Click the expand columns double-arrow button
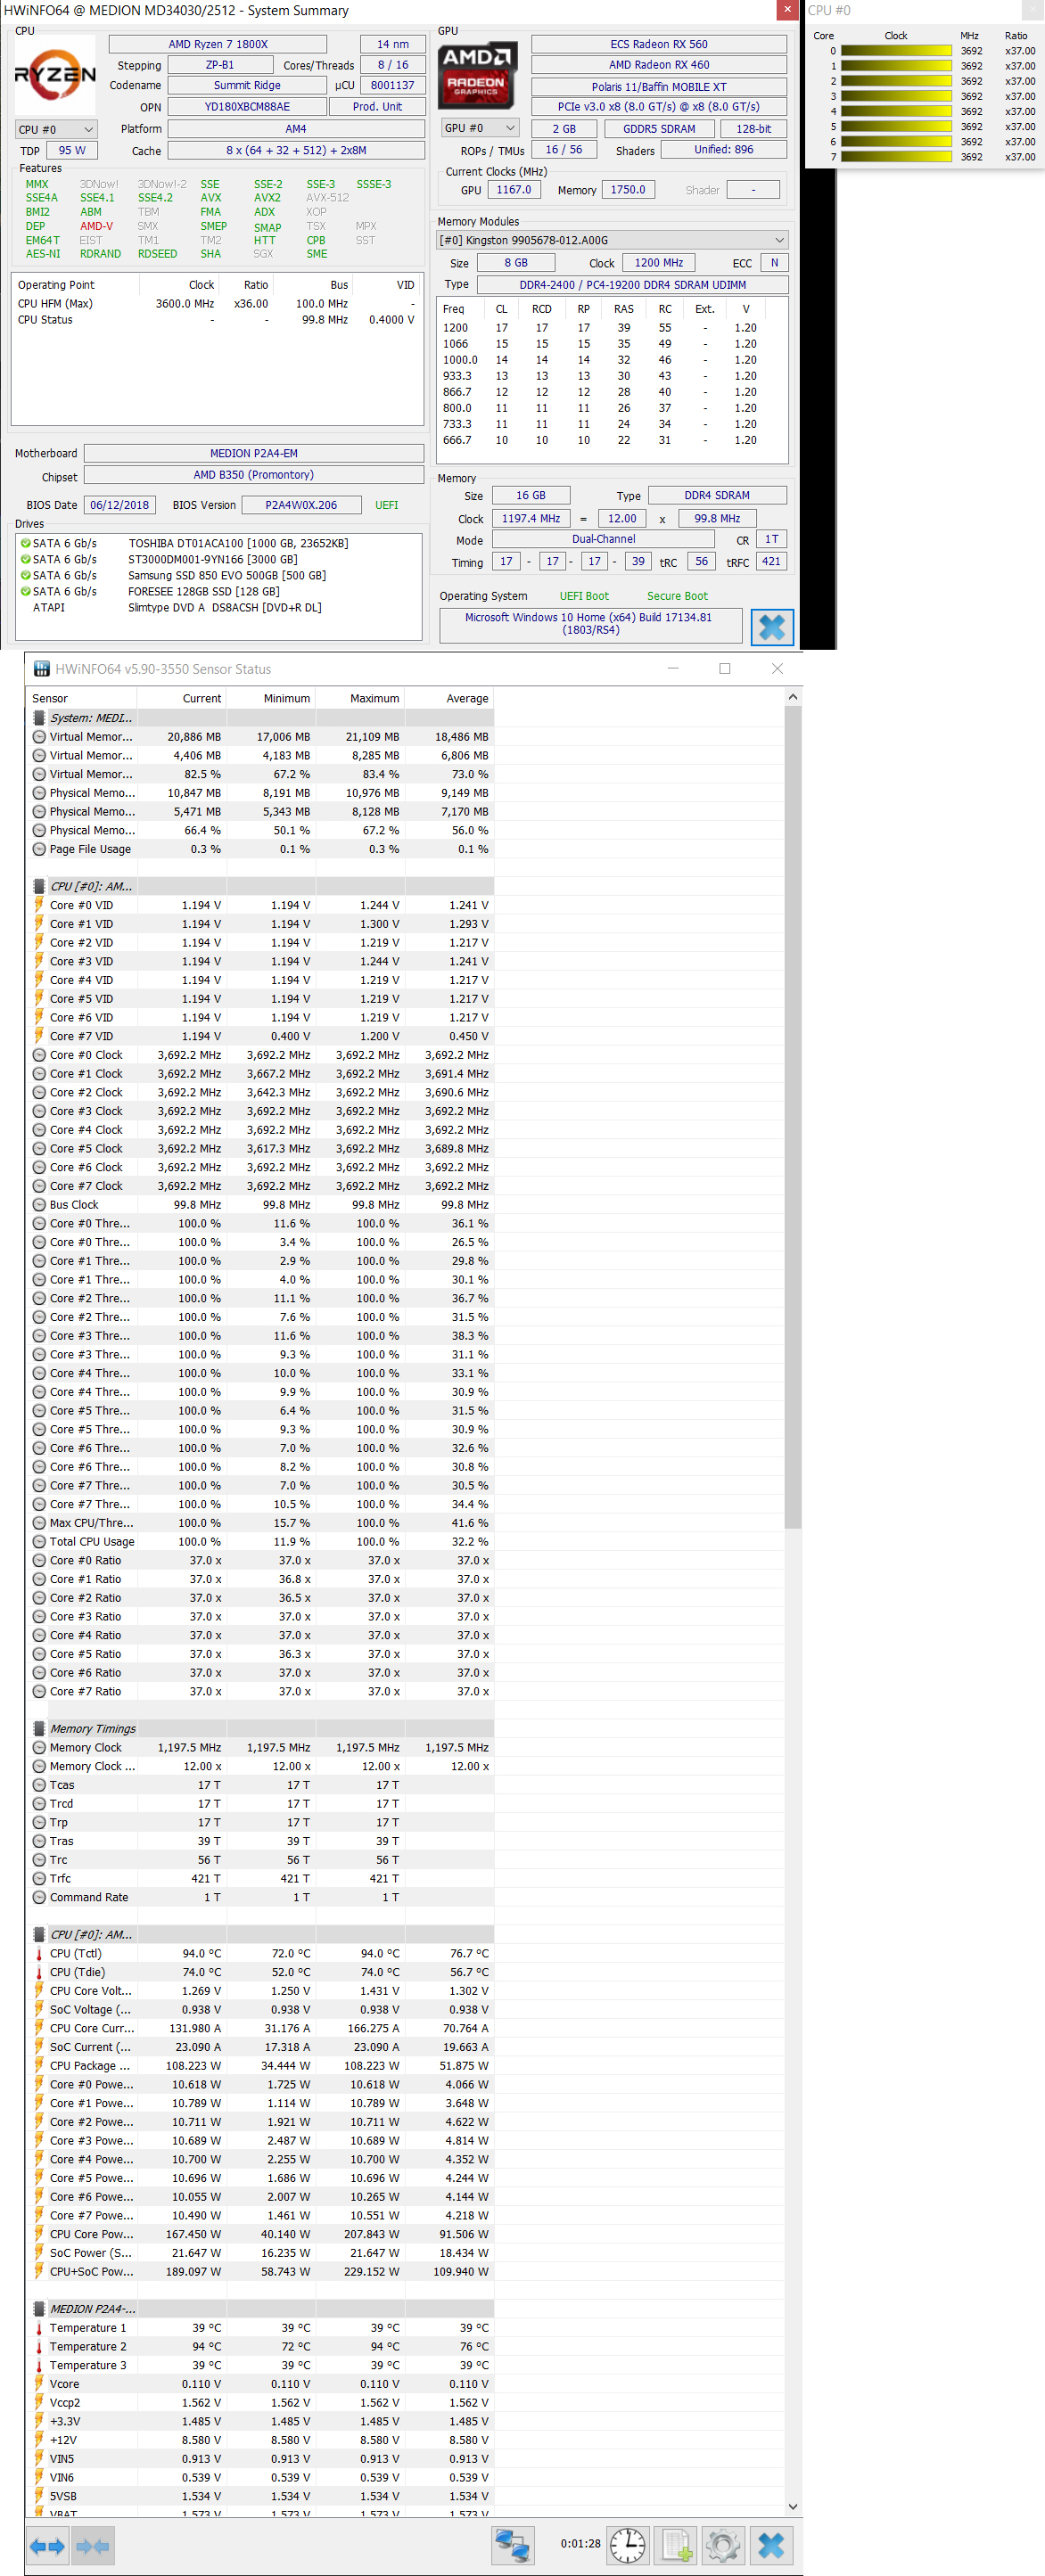Image resolution: width=1045 pixels, height=2576 pixels. point(47,2545)
